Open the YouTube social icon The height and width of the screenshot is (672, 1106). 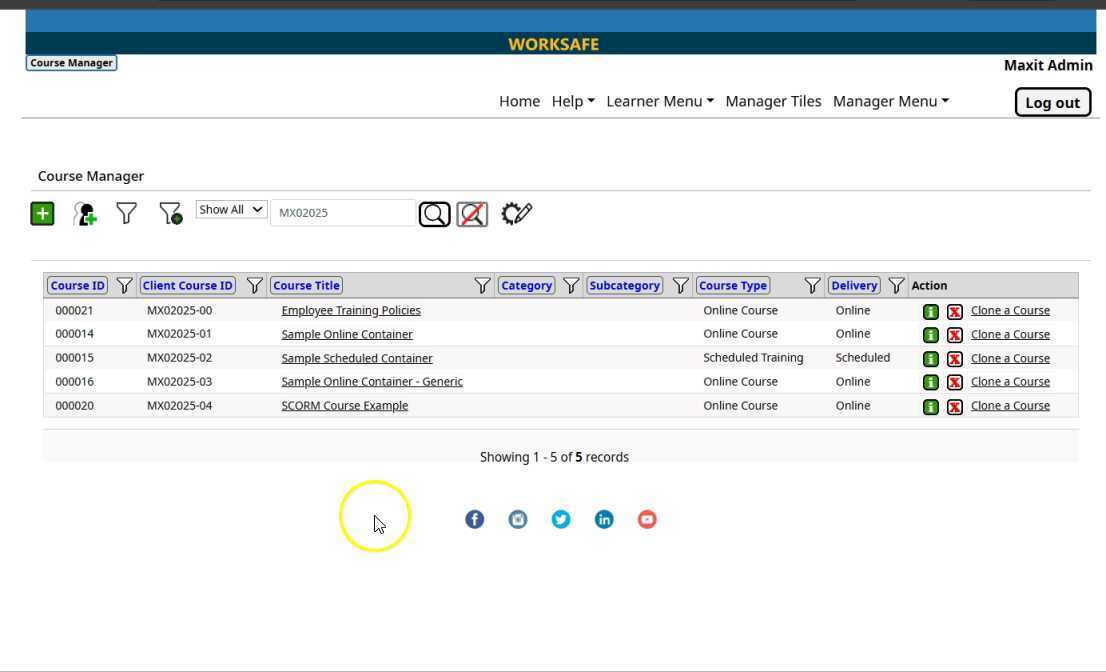click(x=647, y=519)
